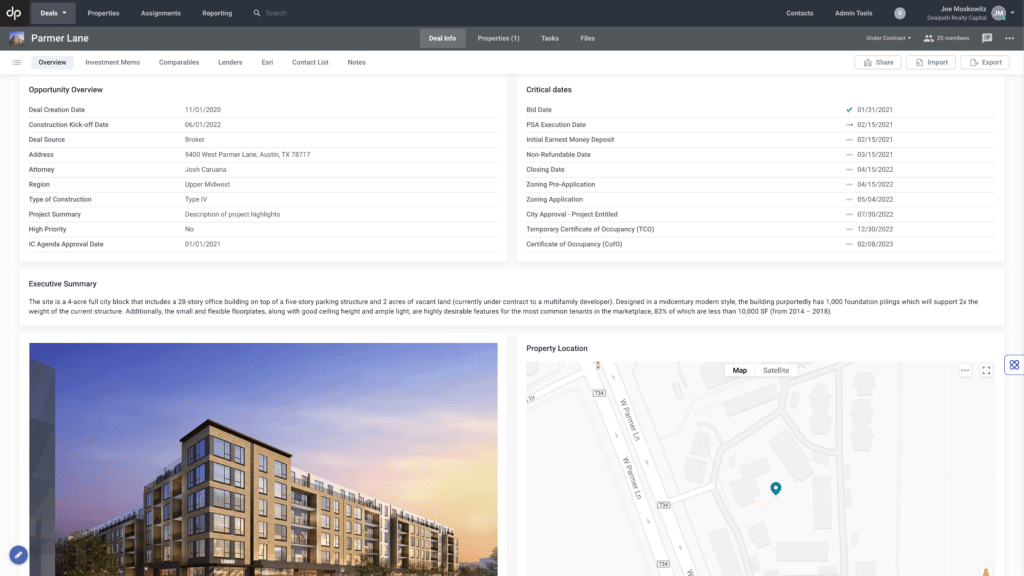Open the map options ellipsis
This screenshot has width=1024, height=576.
[x=965, y=370]
